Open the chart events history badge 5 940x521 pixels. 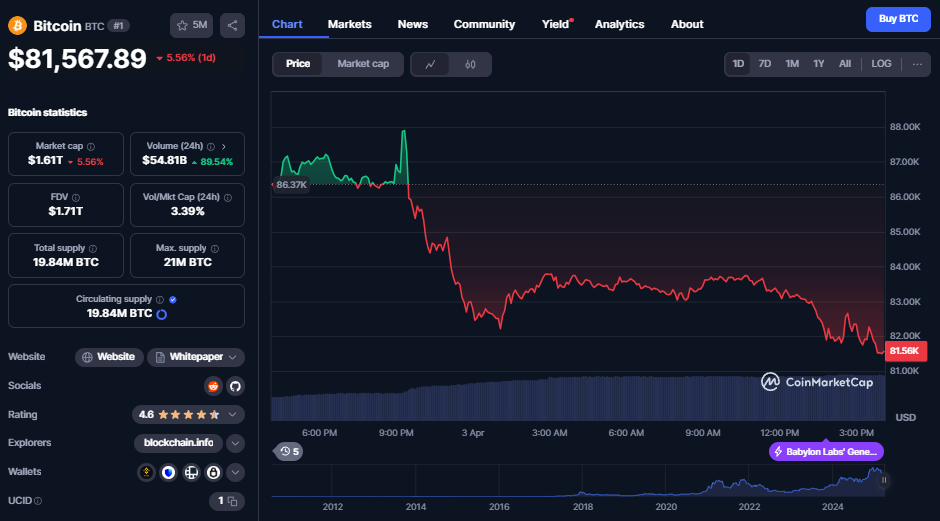click(288, 451)
